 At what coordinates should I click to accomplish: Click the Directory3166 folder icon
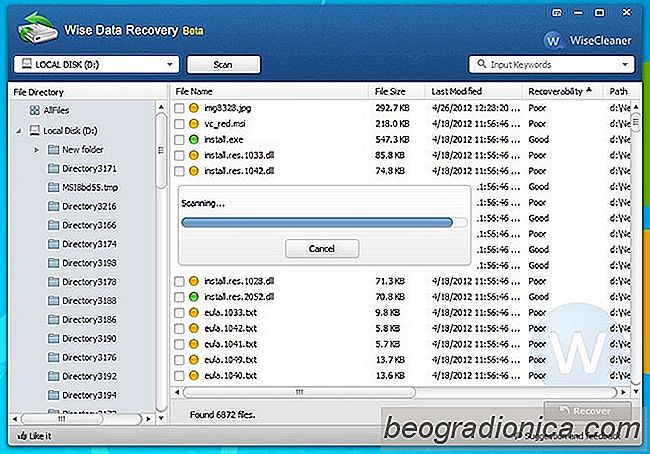(53, 225)
